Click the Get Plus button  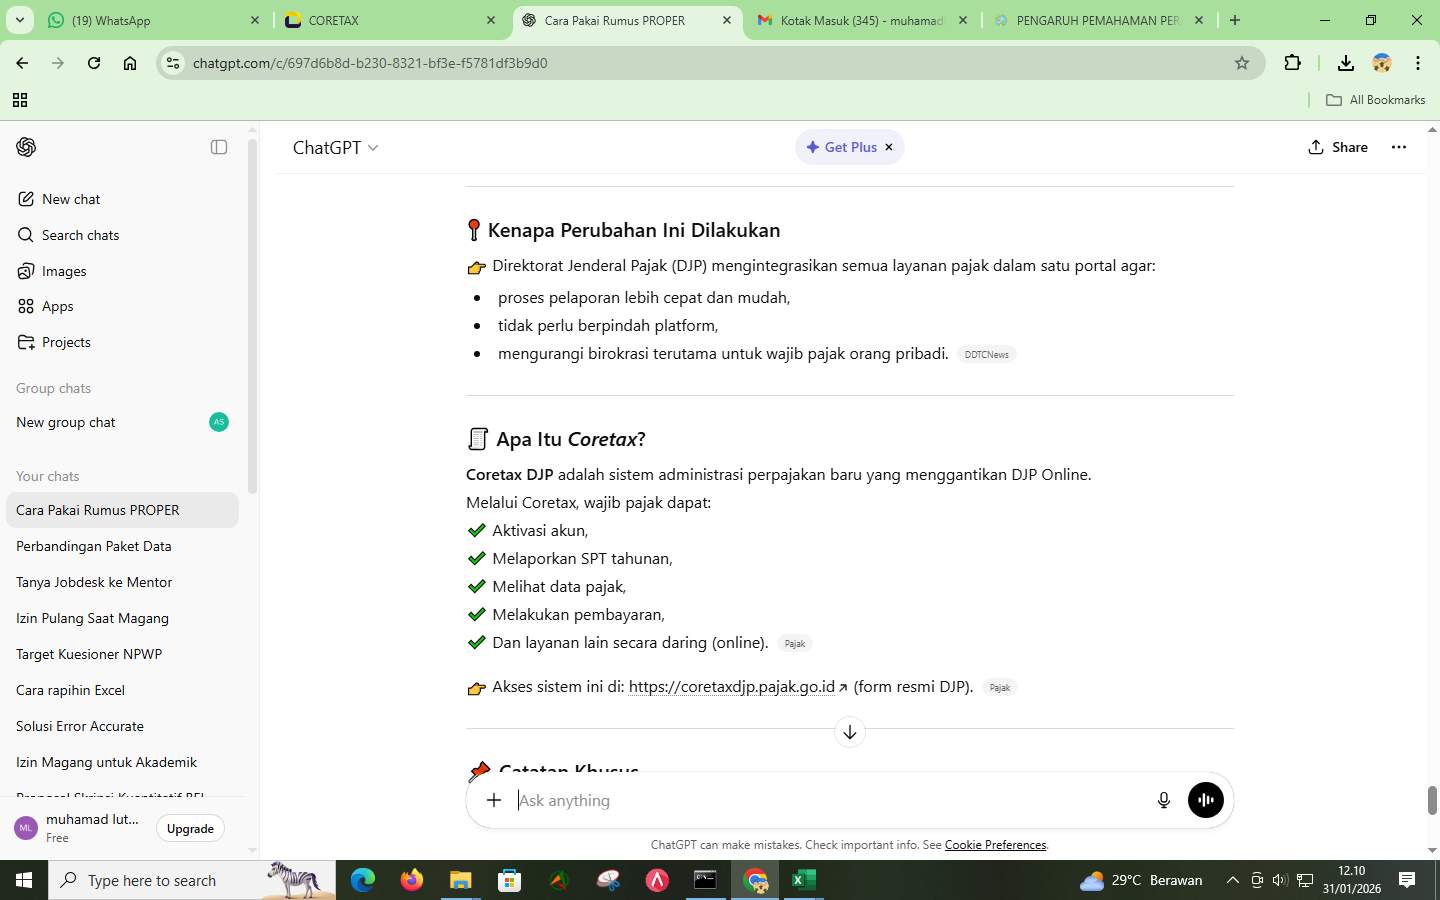843,147
